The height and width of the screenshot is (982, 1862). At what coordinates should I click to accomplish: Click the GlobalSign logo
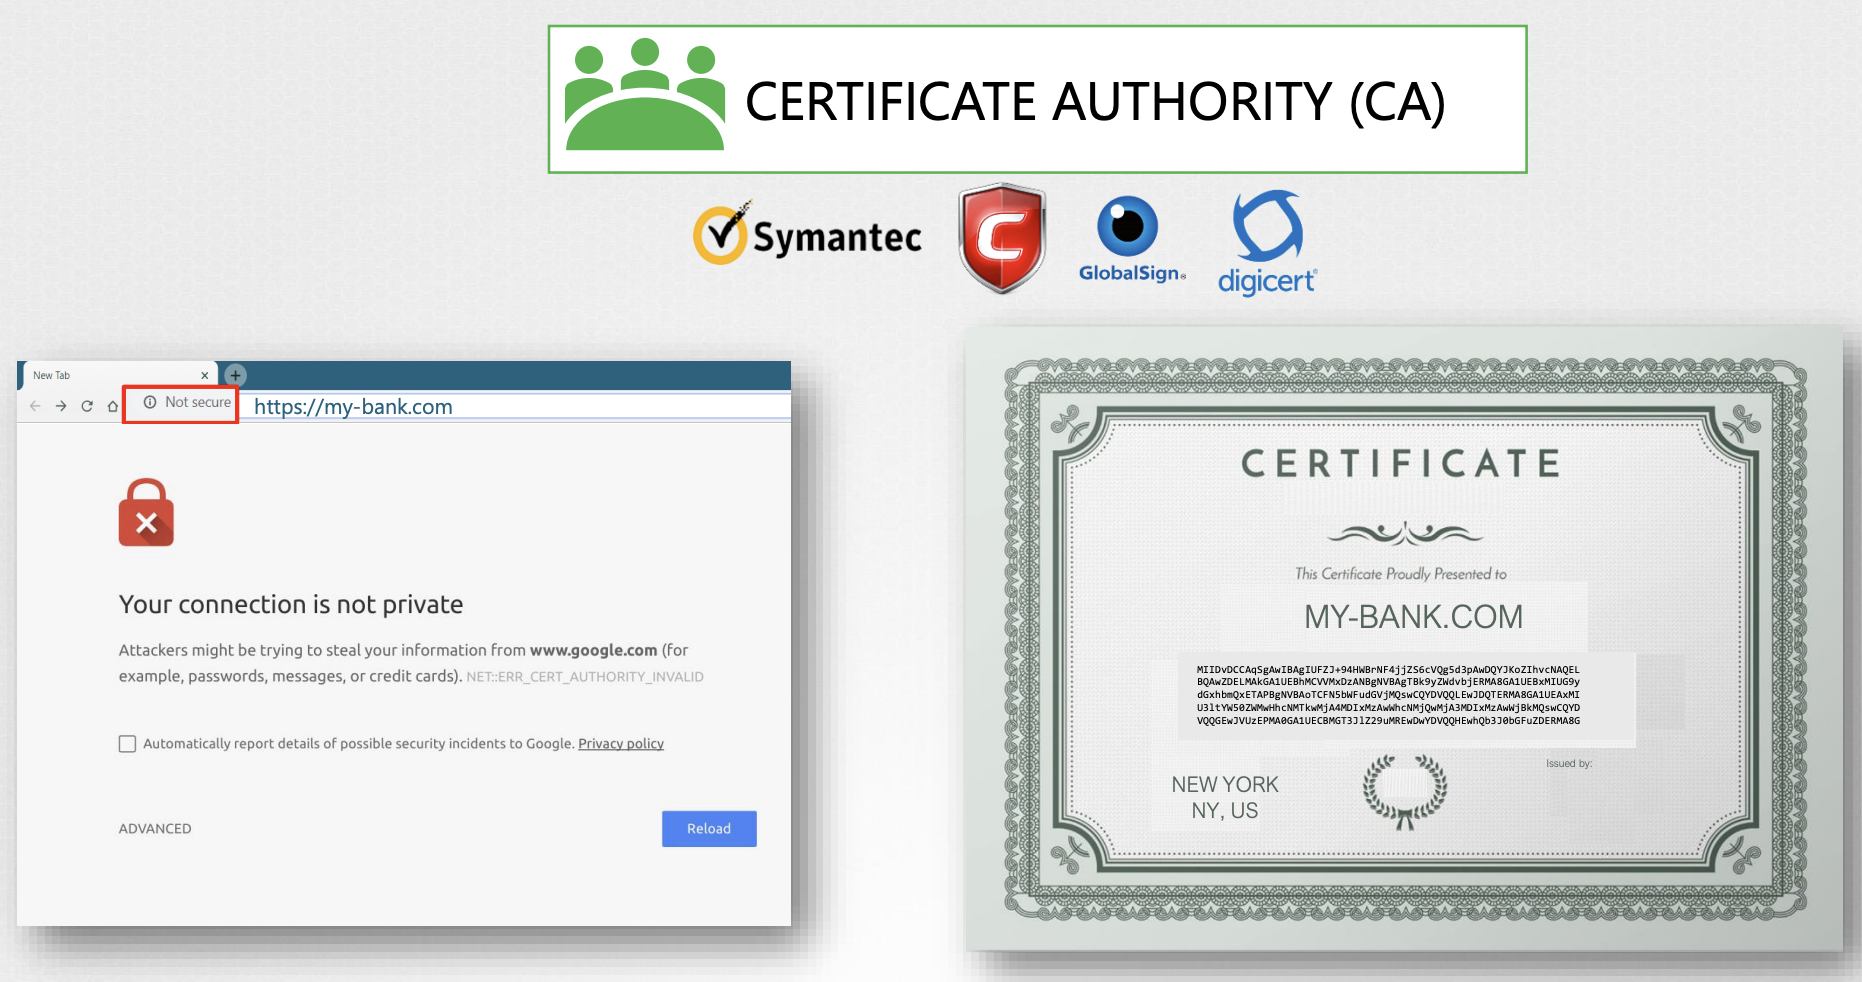[1131, 240]
